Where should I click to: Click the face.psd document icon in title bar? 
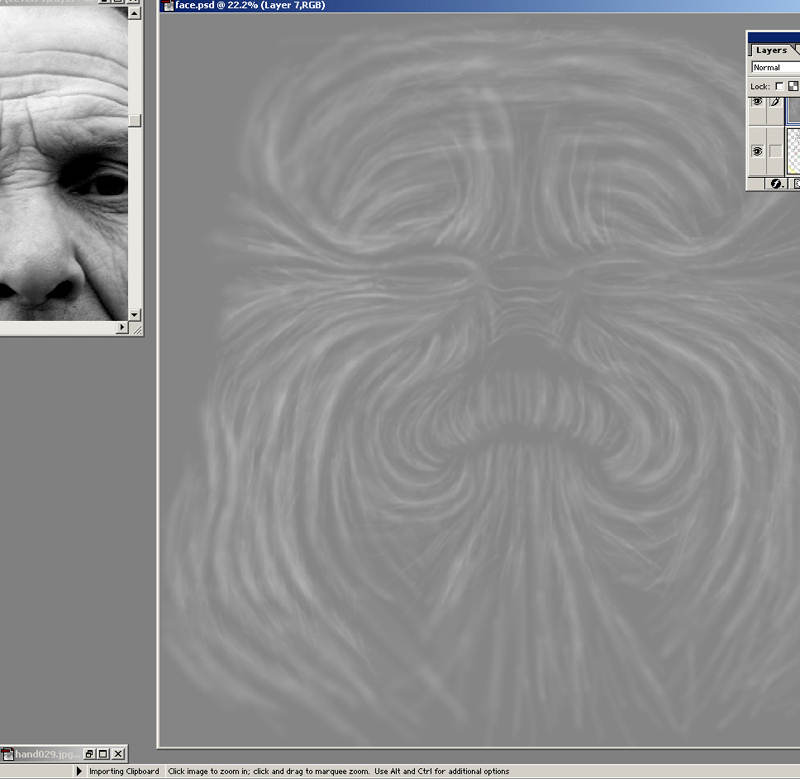167,5
